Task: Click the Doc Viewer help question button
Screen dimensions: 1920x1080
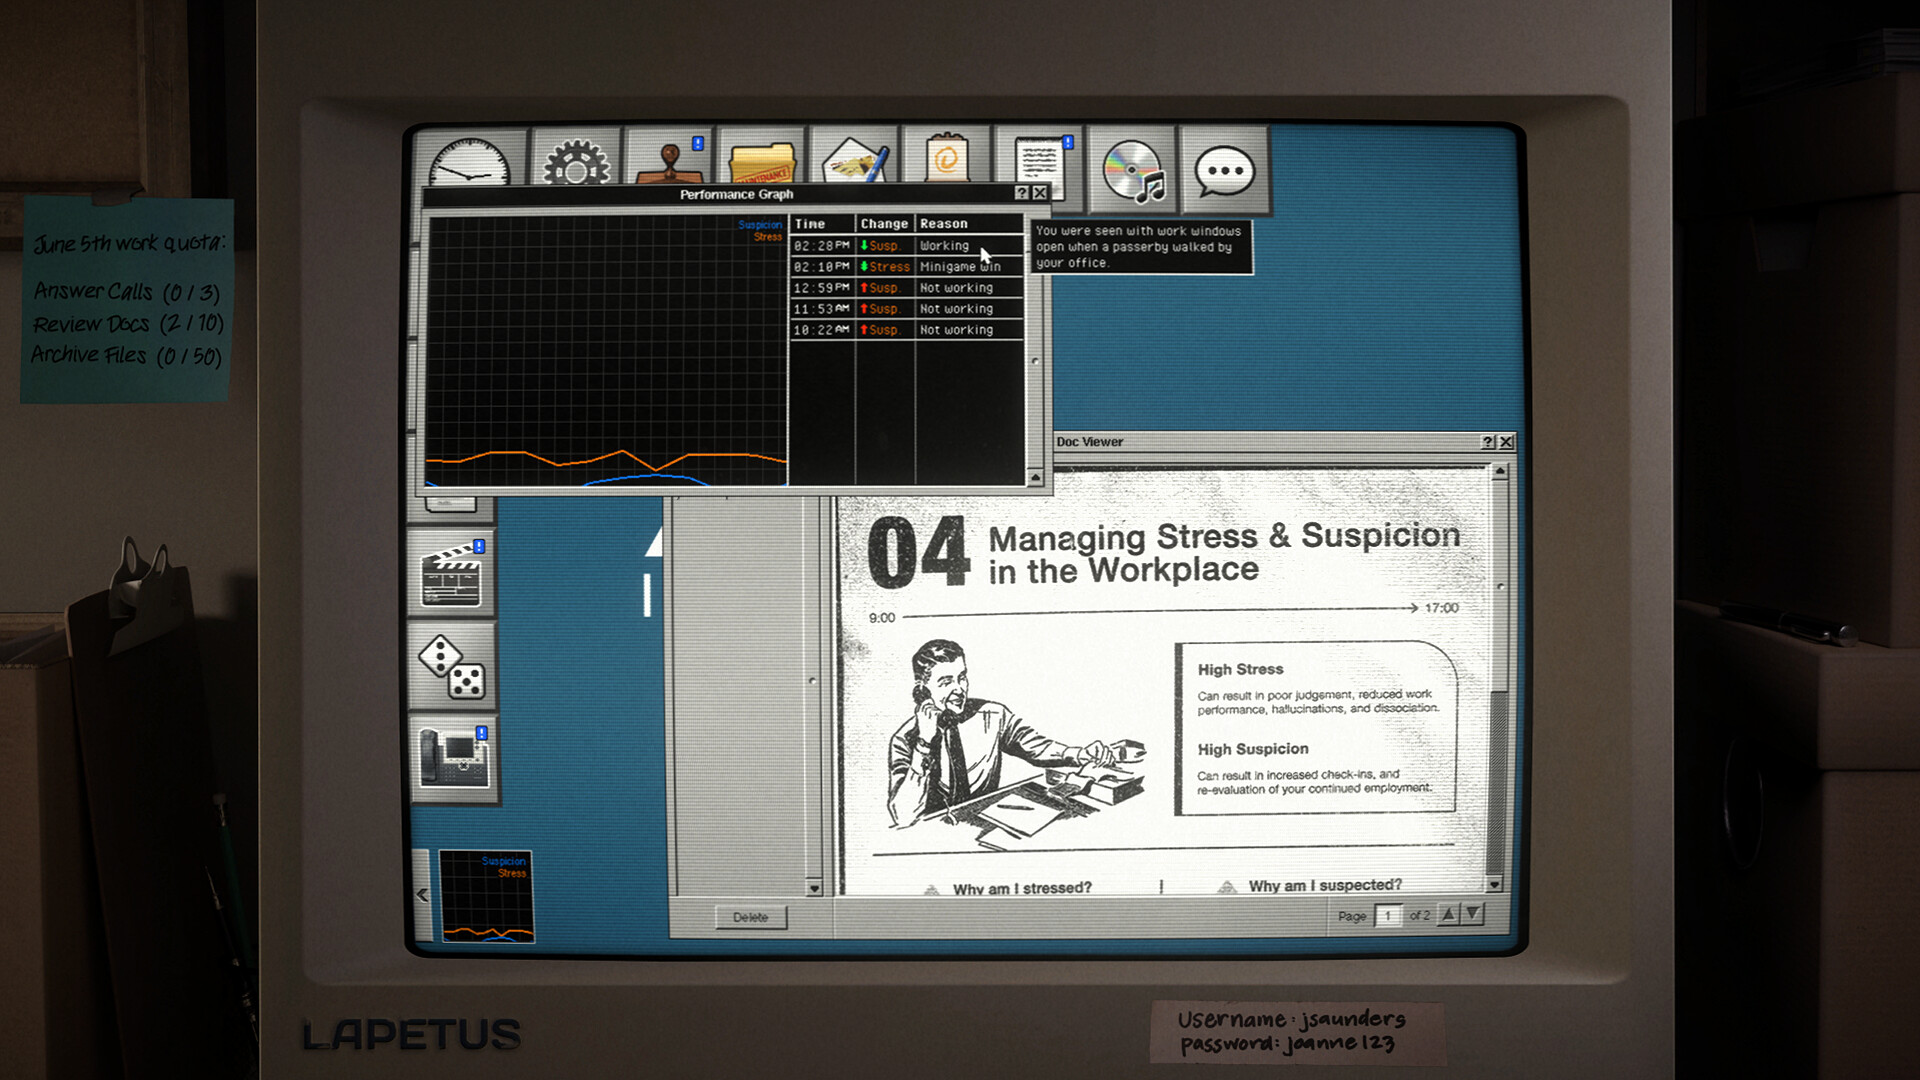Action: 1488,442
